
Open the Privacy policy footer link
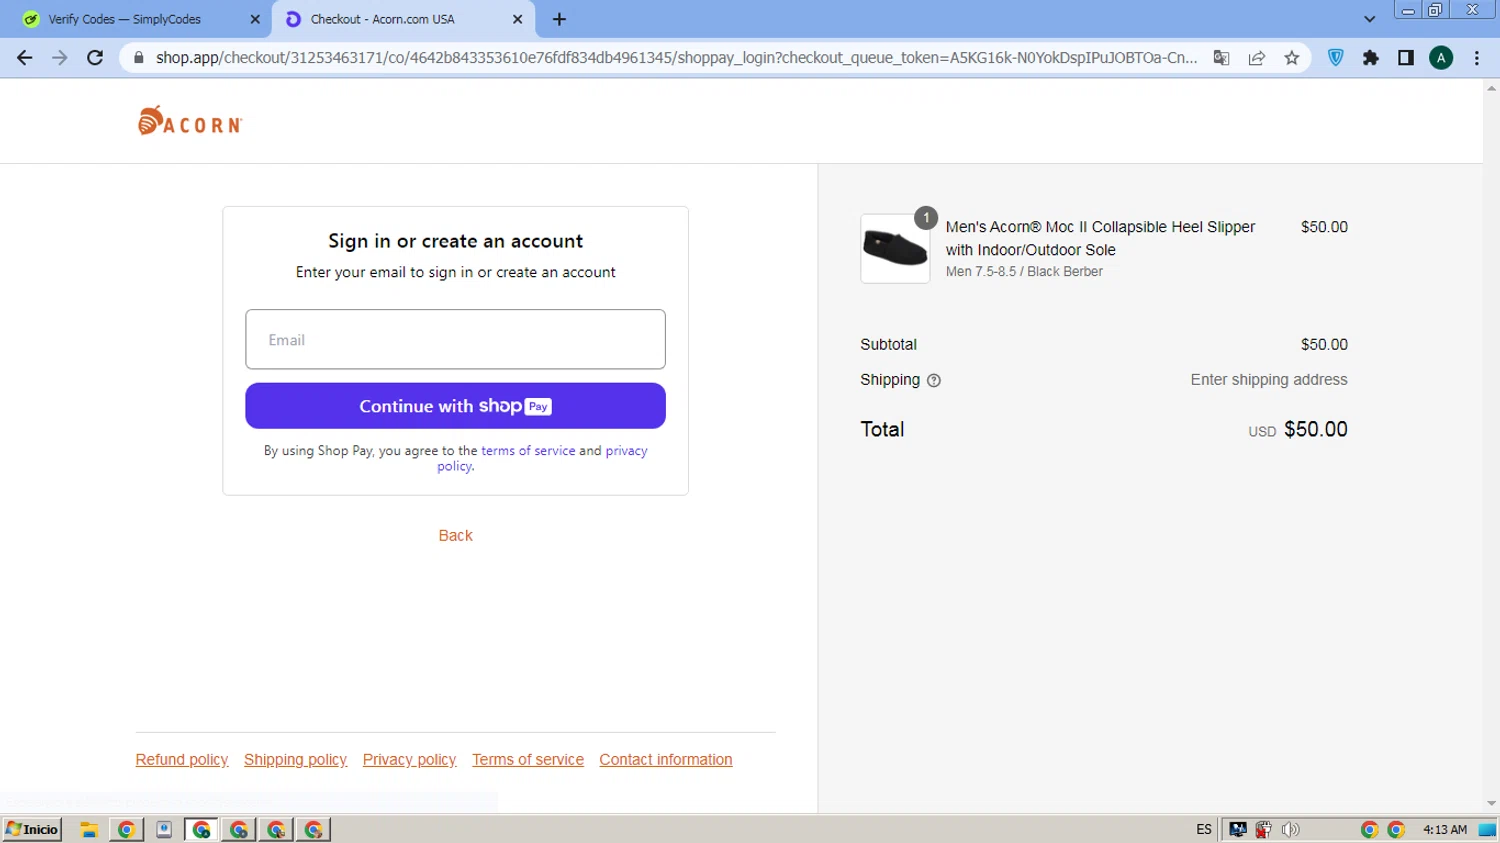pos(409,760)
